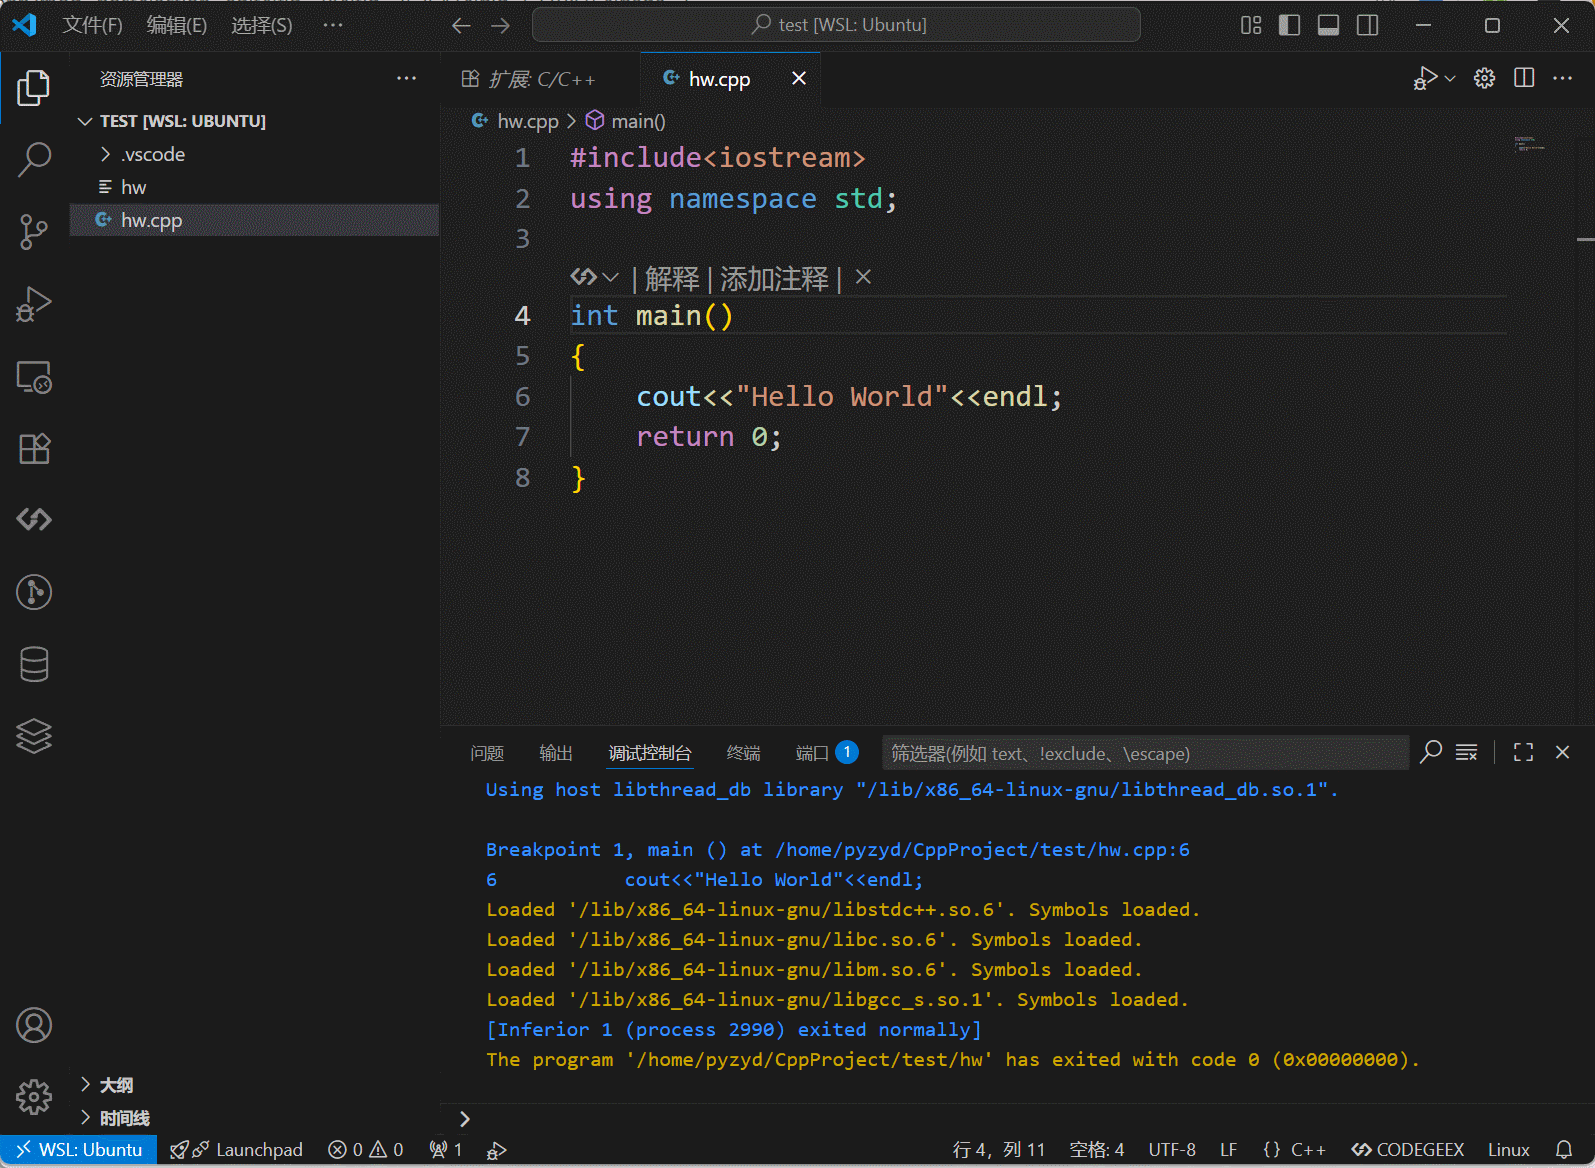Open Source Control view
The width and height of the screenshot is (1595, 1168).
click(34, 232)
